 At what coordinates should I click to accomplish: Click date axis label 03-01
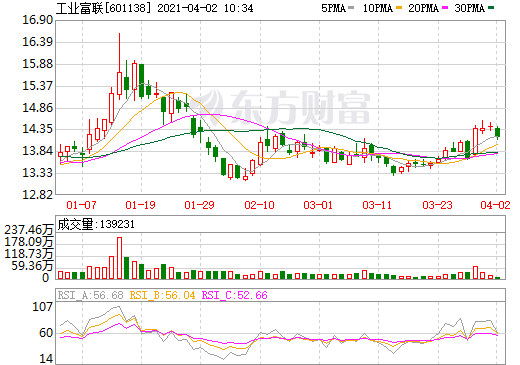click(318, 205)
